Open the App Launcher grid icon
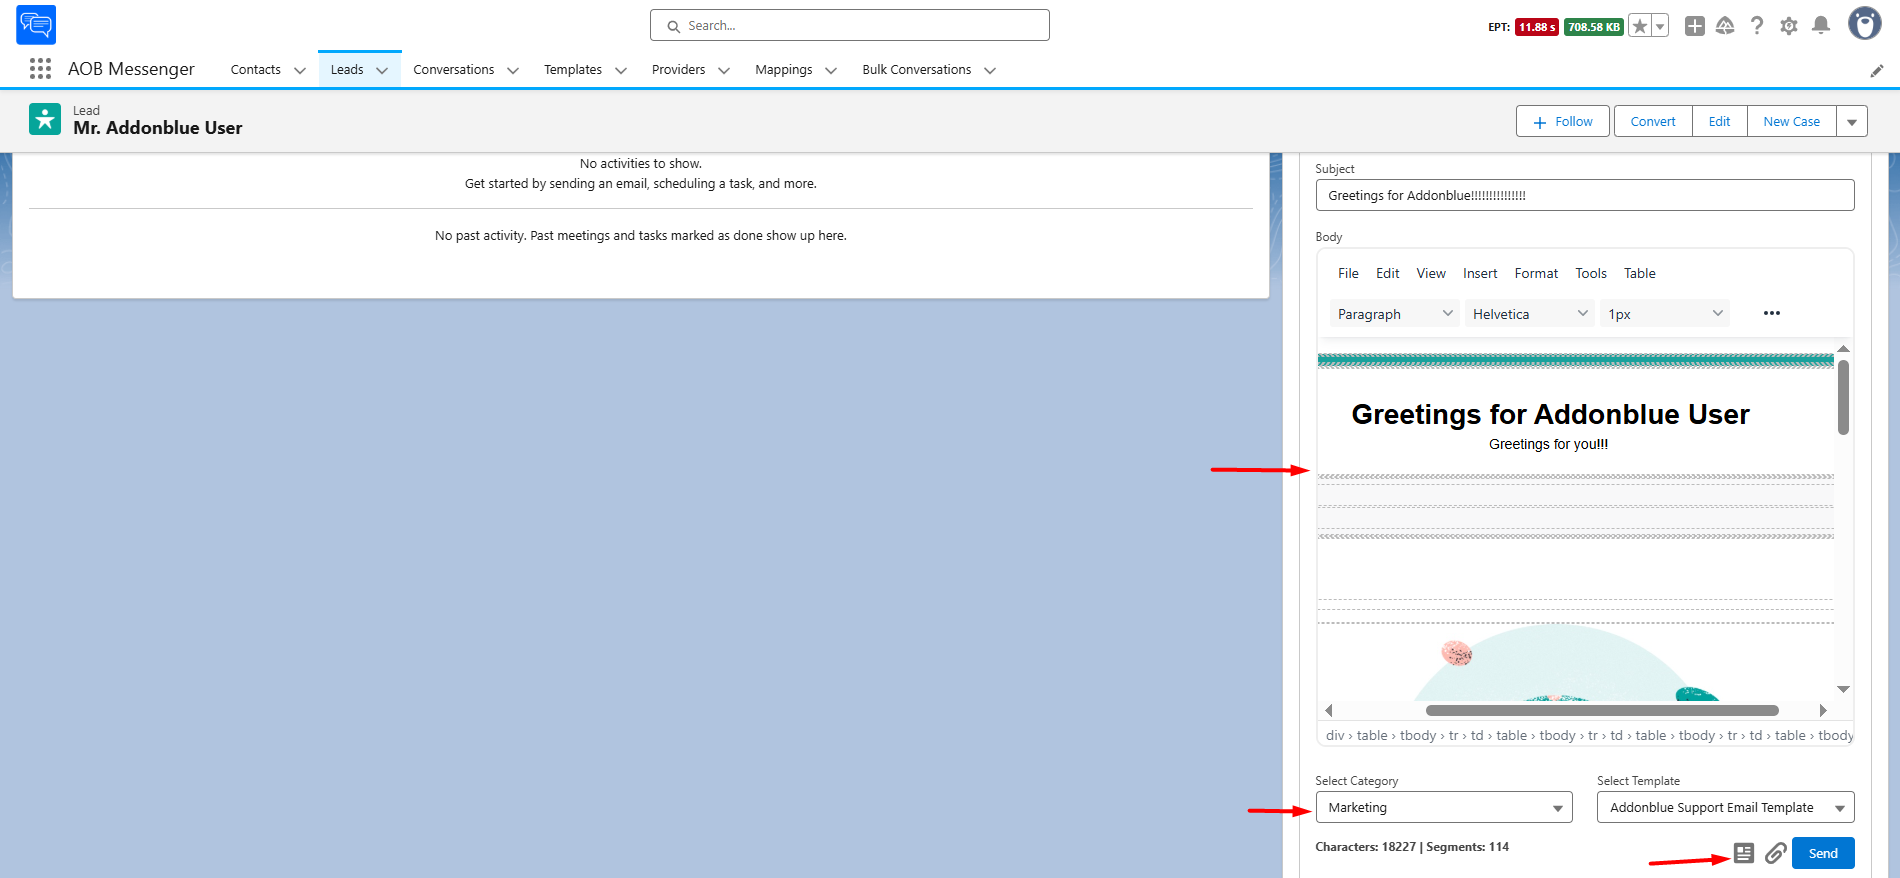Viewport: 1900px width, 878px height. pyautogui.click(x=40, y=69)
